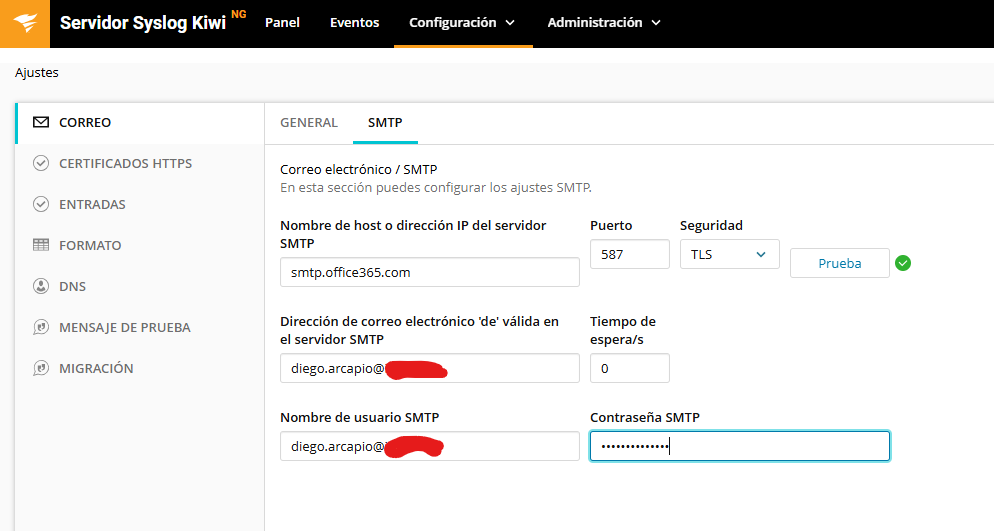Click the Certificados HTTPS checkmark icon
Screen dimensions: 994x531
coord(41,163)
